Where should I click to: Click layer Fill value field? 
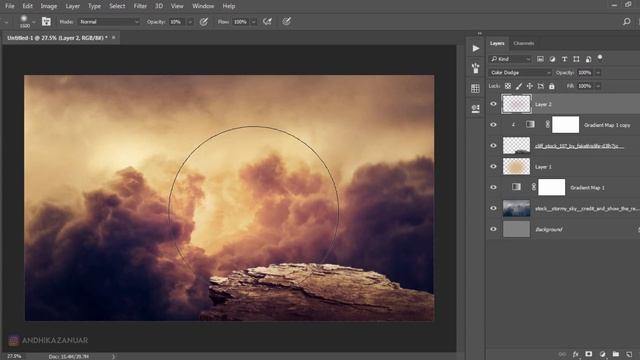(585, 86)
